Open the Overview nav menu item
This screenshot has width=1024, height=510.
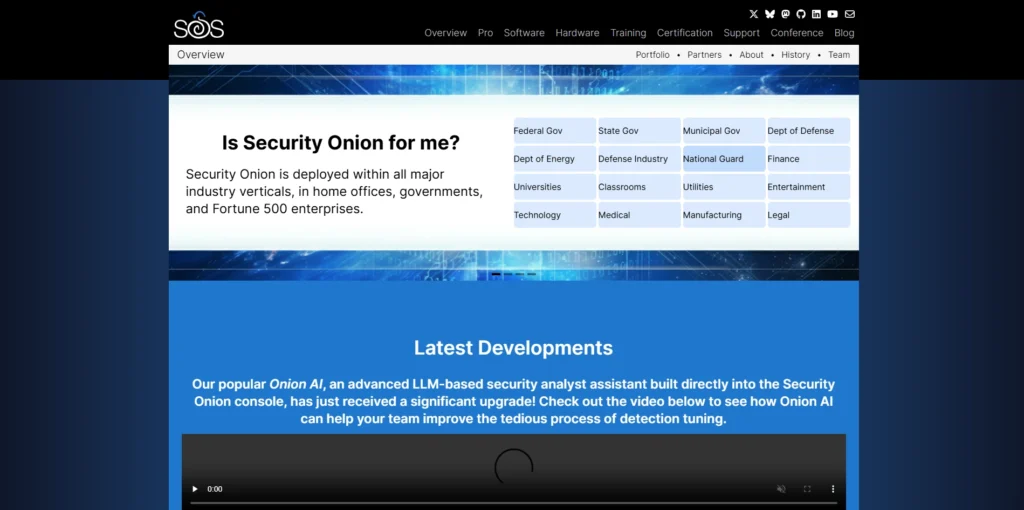(x=445, y=33)
